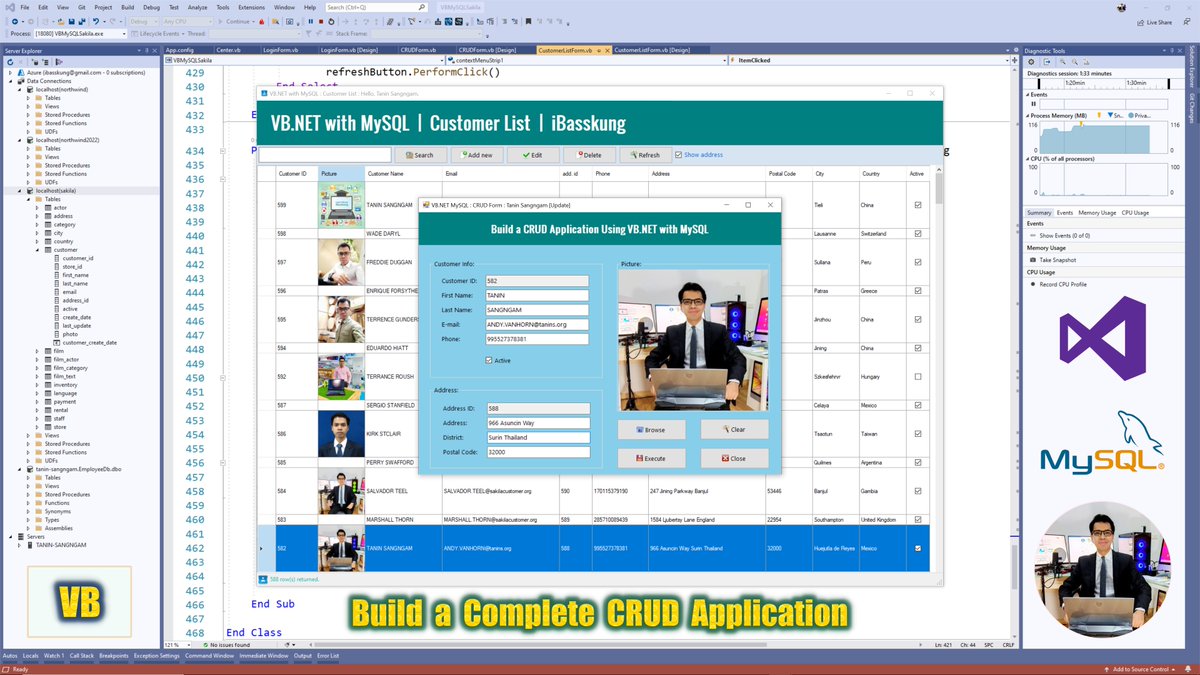
Task: Toggle Active checkbox for KIRK STCLAIR row
Action: click(x=918, y=434)
